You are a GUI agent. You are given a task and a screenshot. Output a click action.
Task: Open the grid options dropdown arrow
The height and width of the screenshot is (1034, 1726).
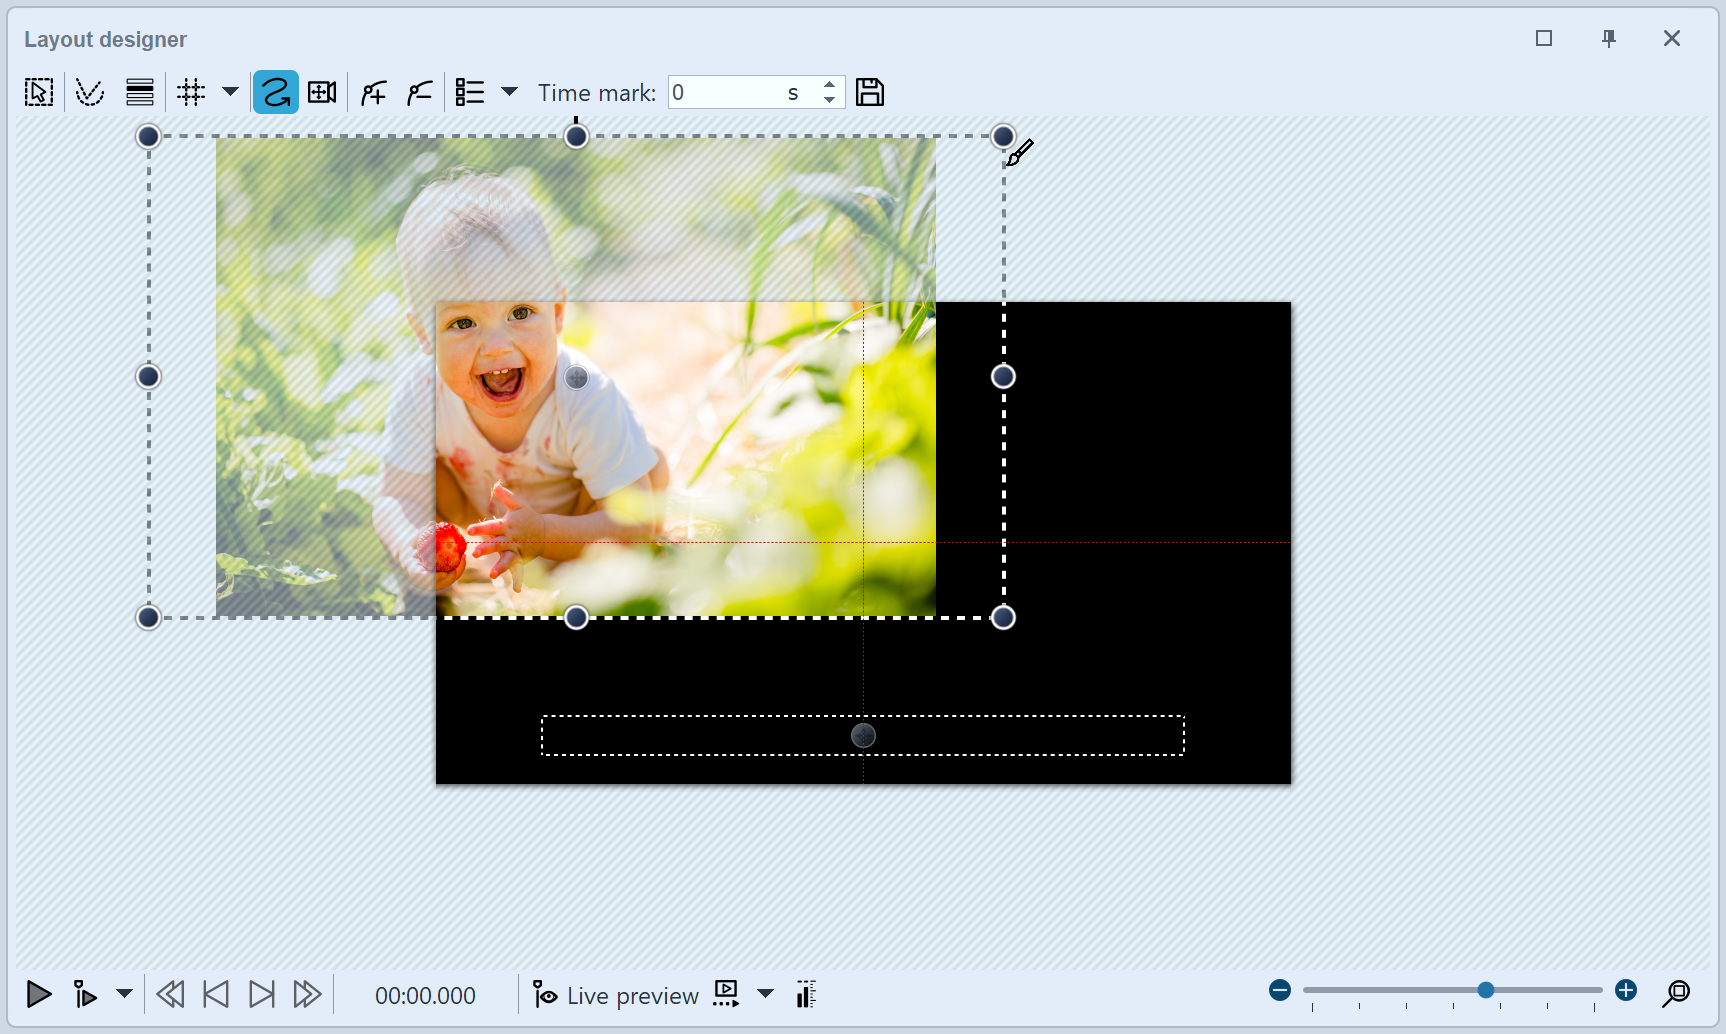(230, 92)
